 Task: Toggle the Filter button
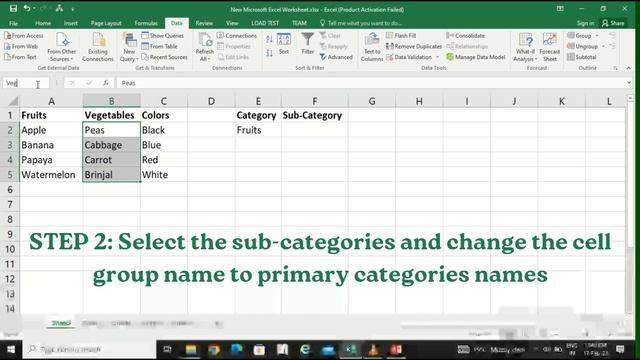(x=307, y=44)
